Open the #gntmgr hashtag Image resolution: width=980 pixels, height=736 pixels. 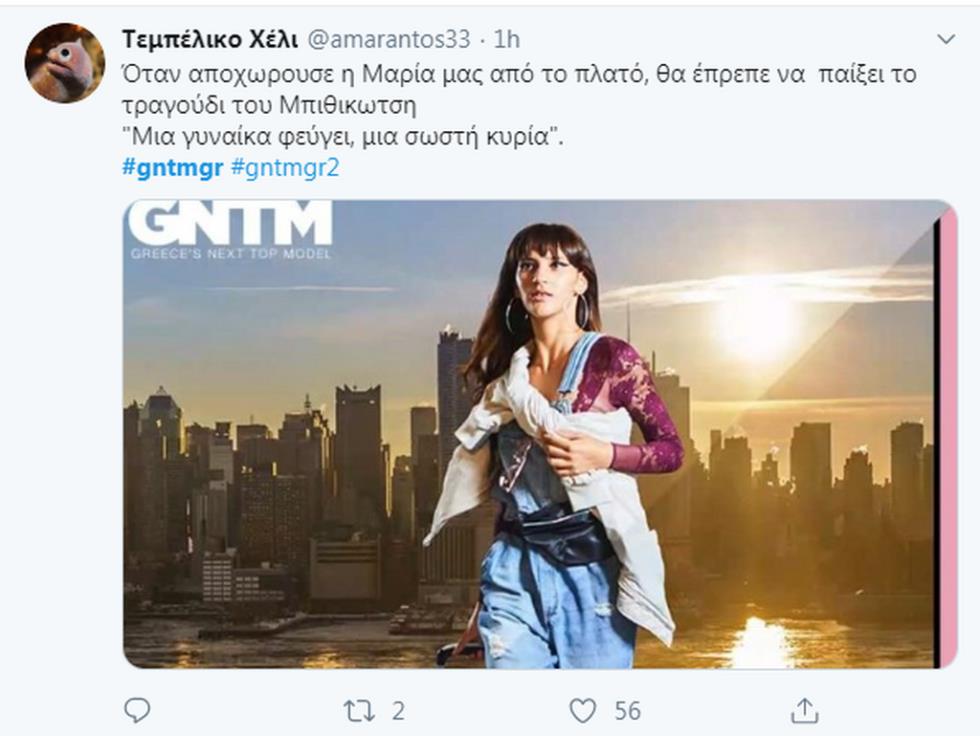pos(172,167)
